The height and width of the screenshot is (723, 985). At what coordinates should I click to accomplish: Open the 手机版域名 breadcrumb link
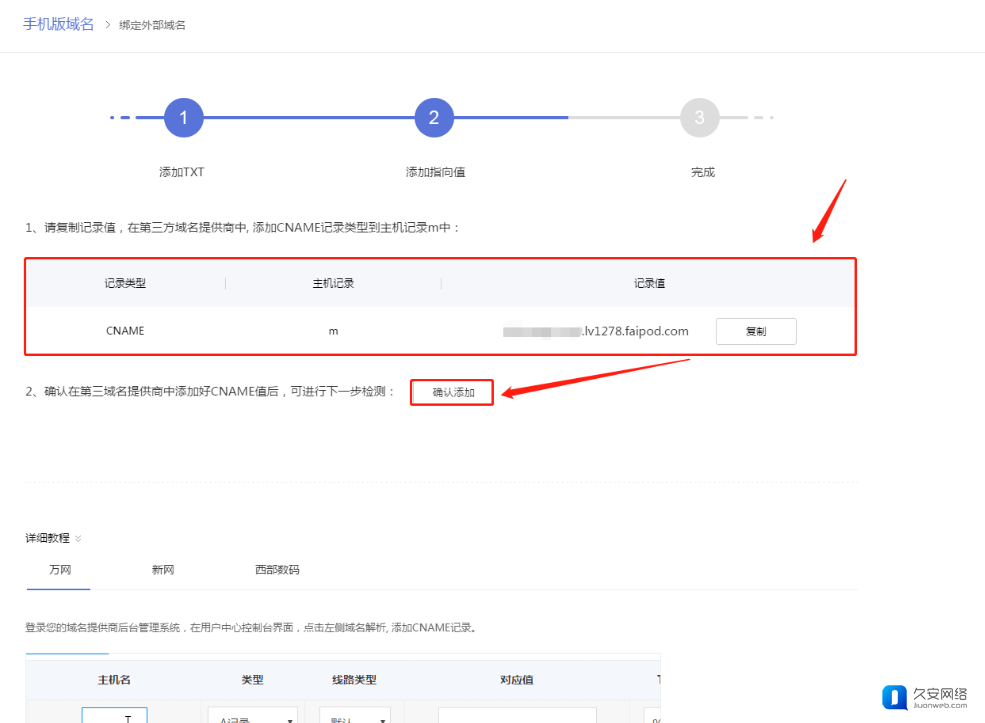coord(58,24)
